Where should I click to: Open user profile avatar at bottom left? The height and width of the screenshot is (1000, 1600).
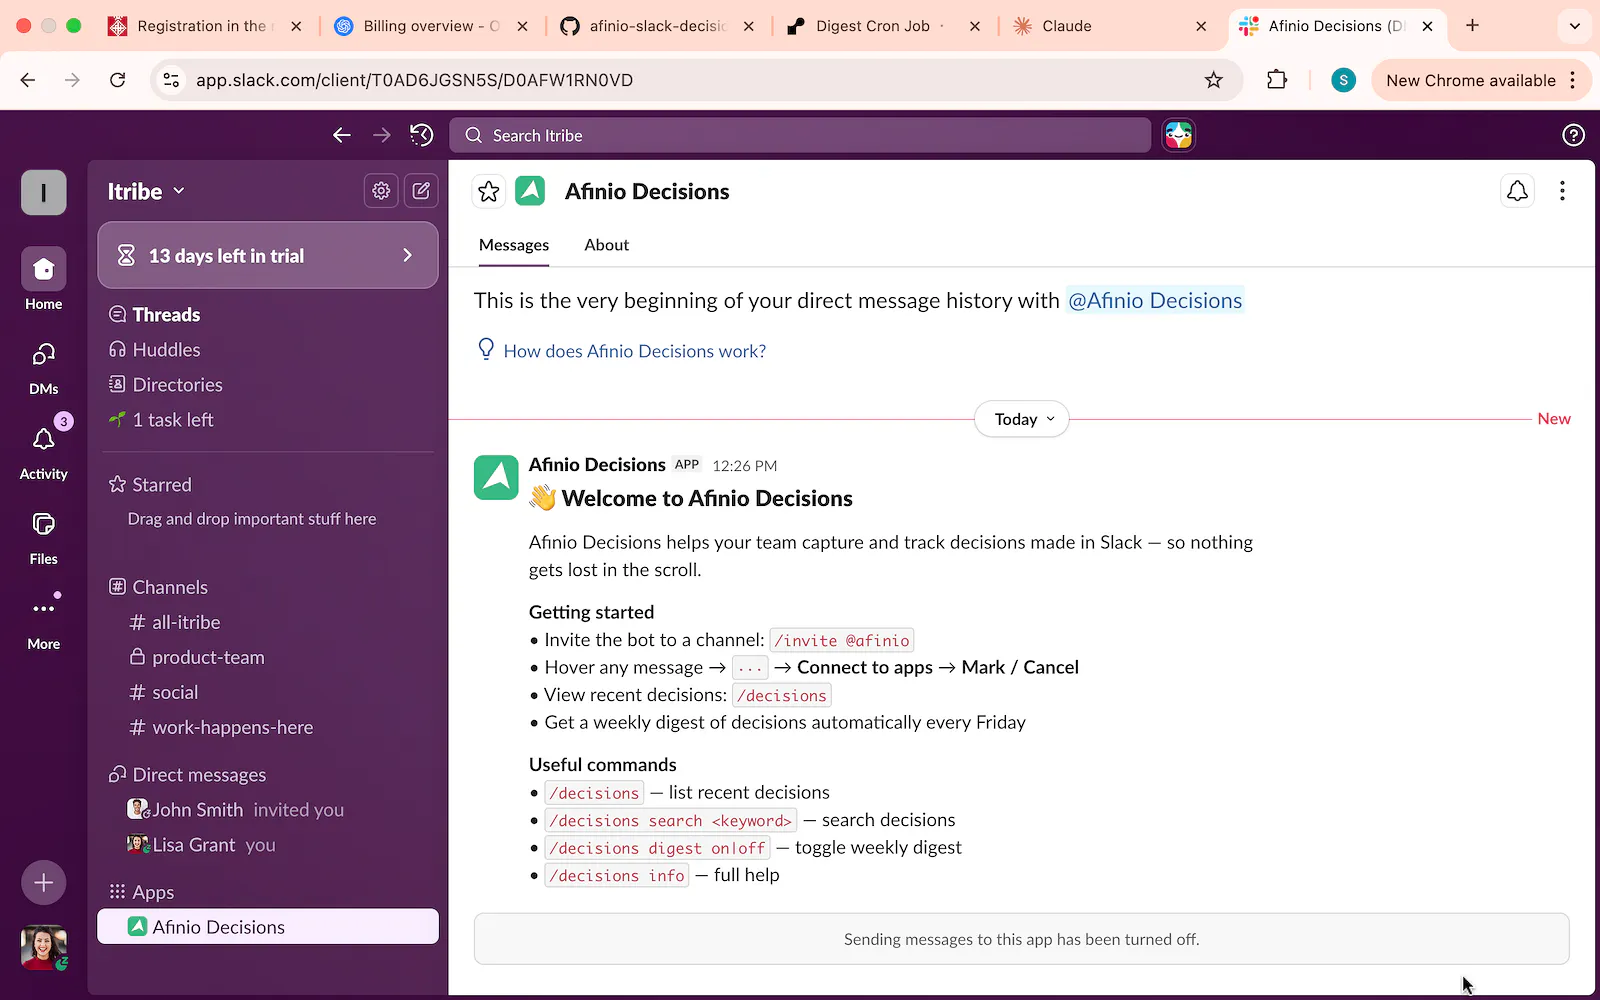click(x=44, y=947)
